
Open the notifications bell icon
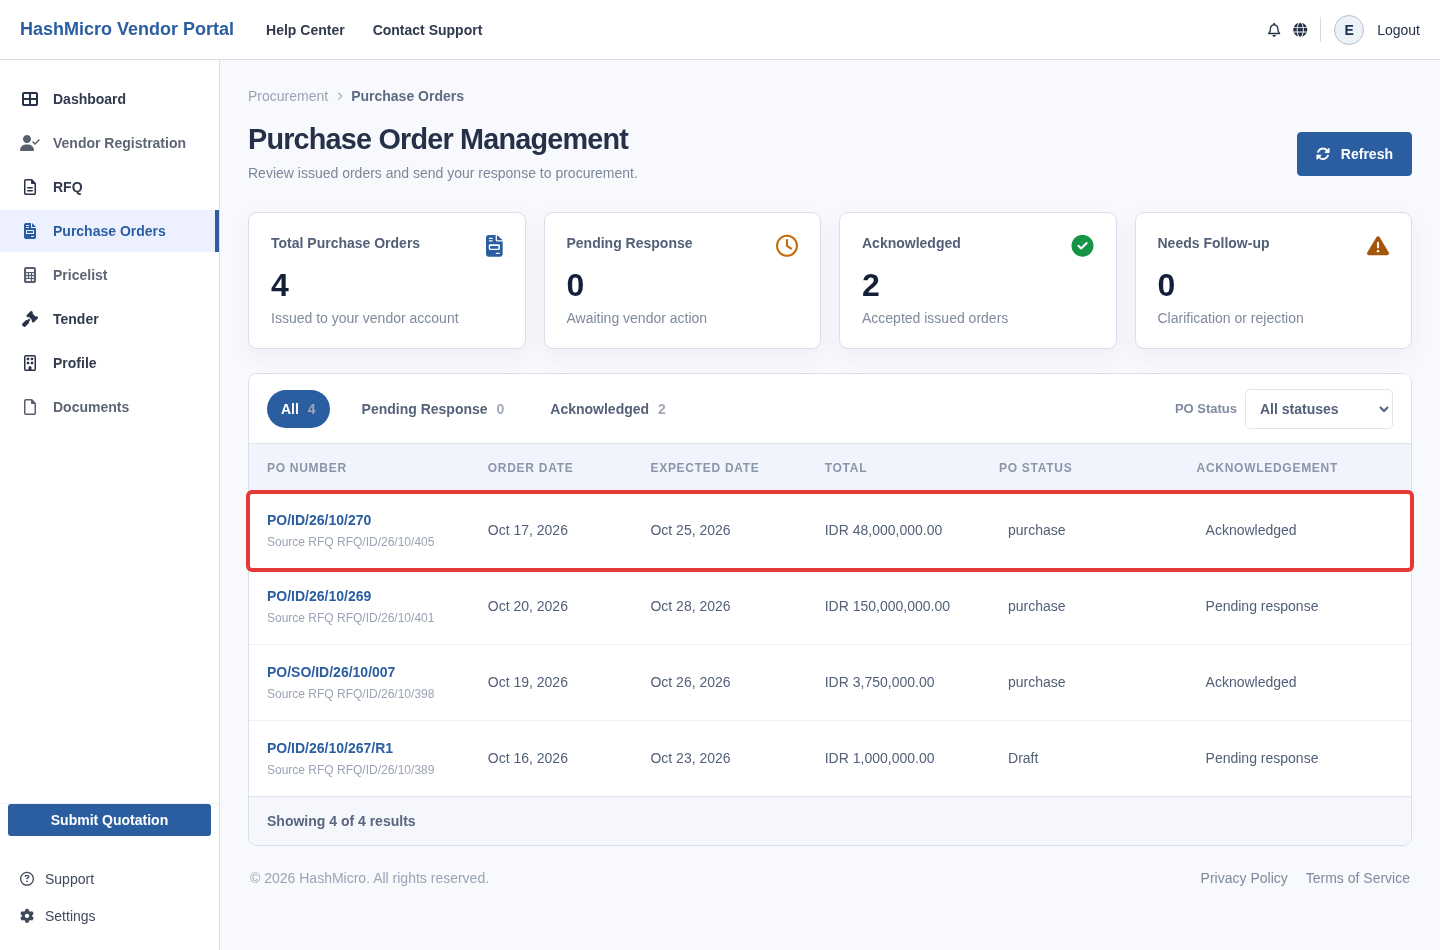click(x=1274, y=30)
